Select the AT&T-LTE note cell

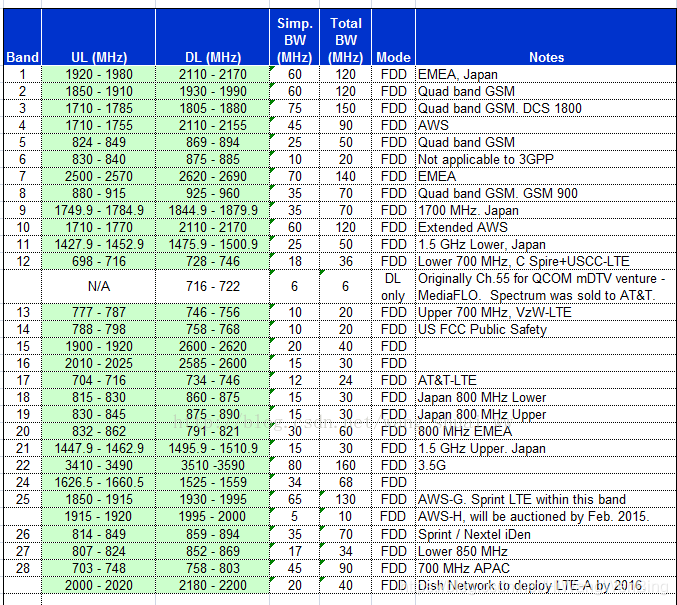click(x=546, y=380)
